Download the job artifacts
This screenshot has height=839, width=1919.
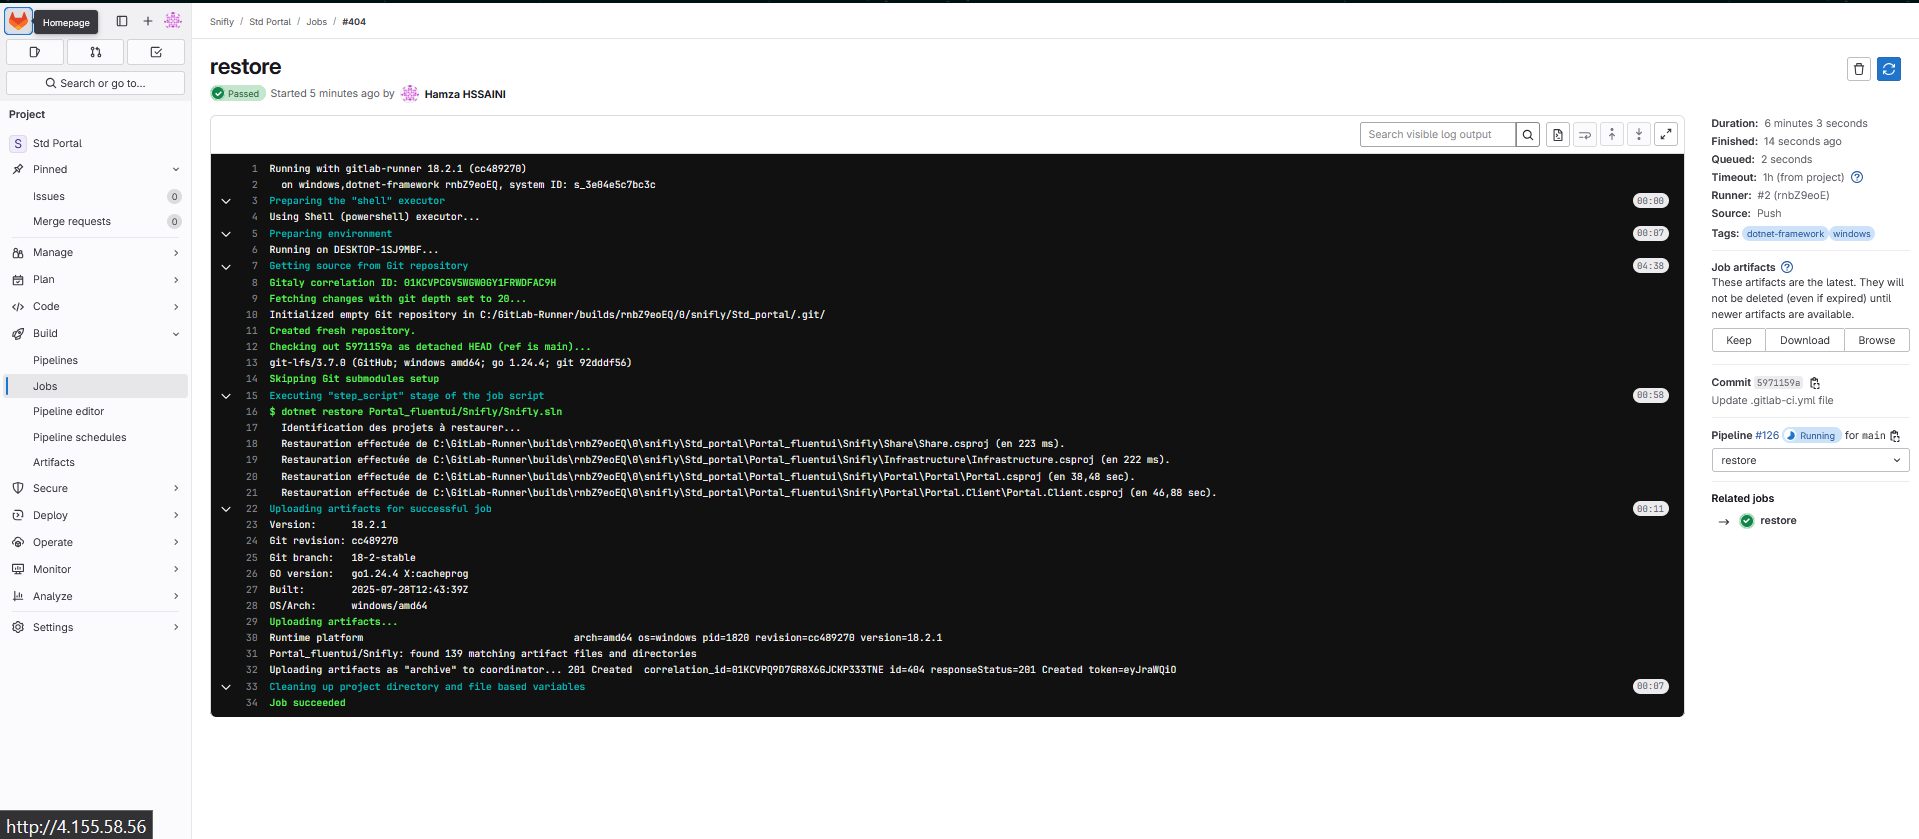coord(1805,341)
